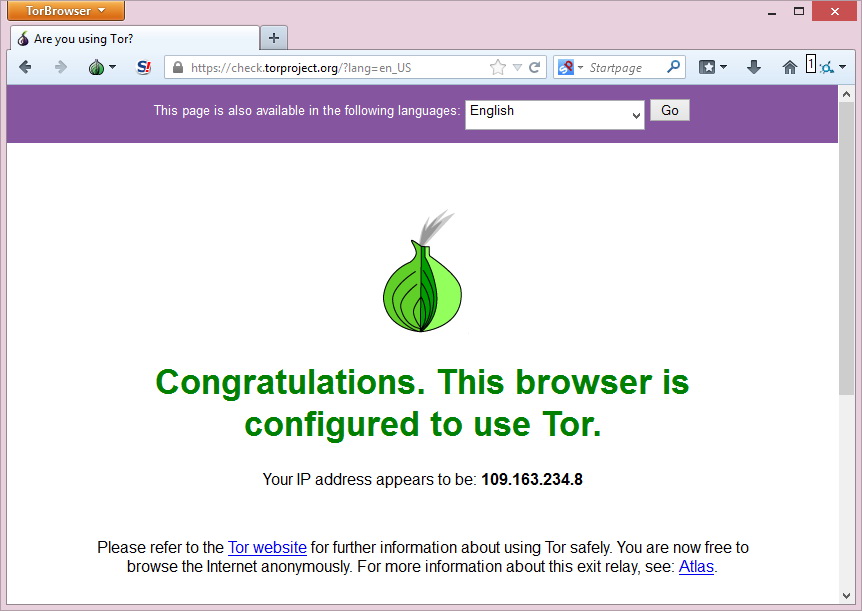Go back to the previous page
The width and height of the screenshot is (862, 611).
25,68
